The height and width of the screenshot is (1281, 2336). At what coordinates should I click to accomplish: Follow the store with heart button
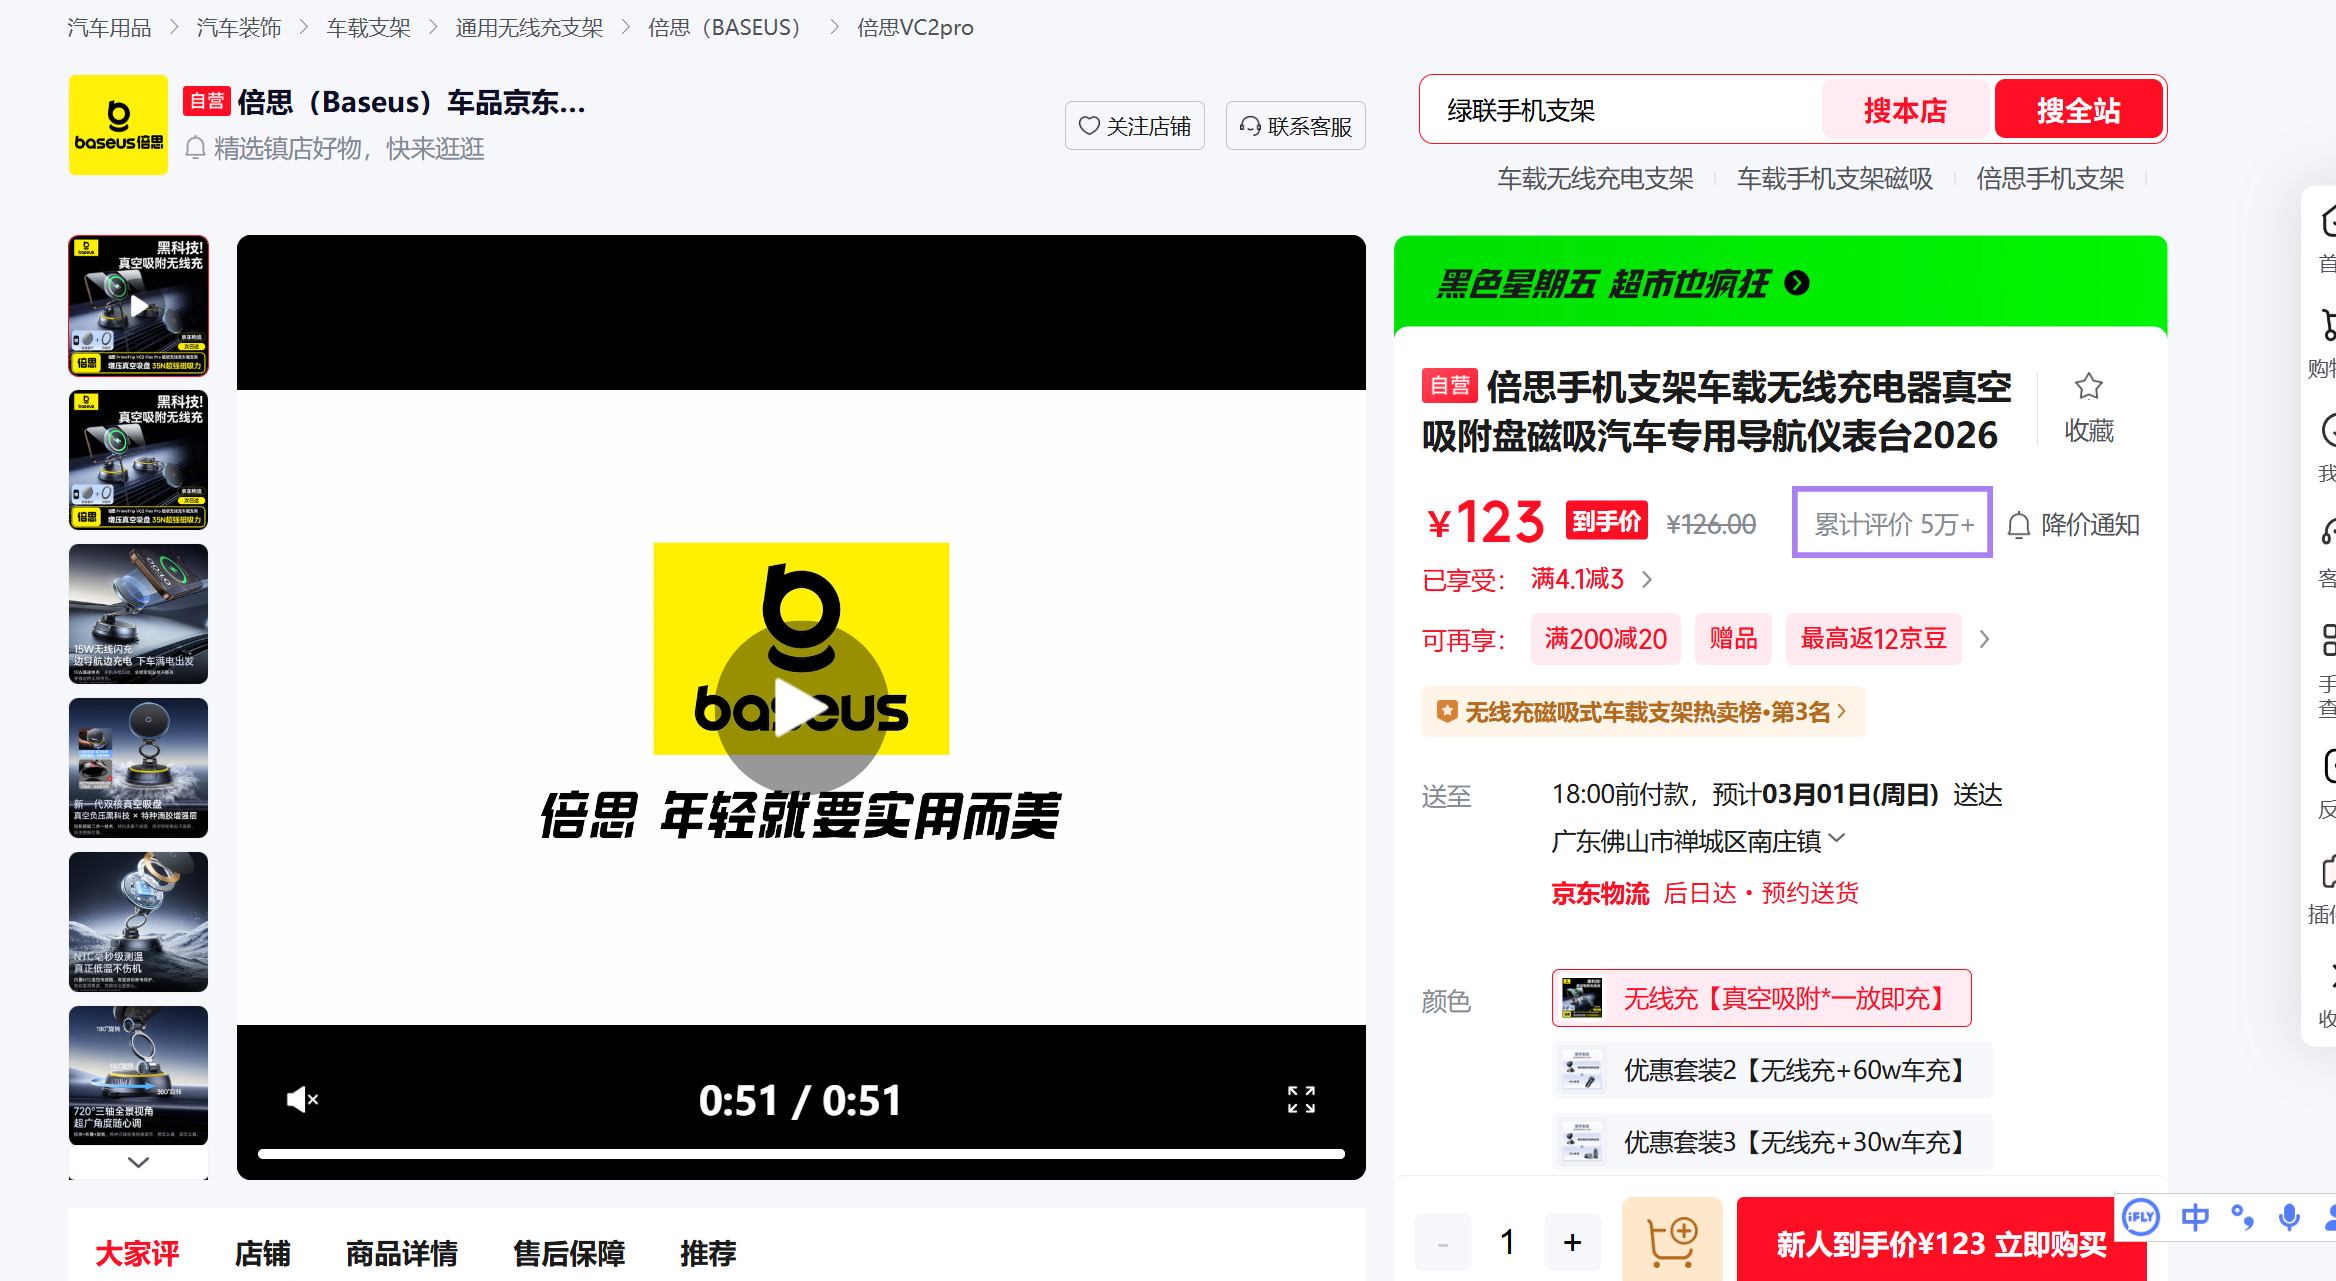pyautogui.click(x=1134, y=126)
